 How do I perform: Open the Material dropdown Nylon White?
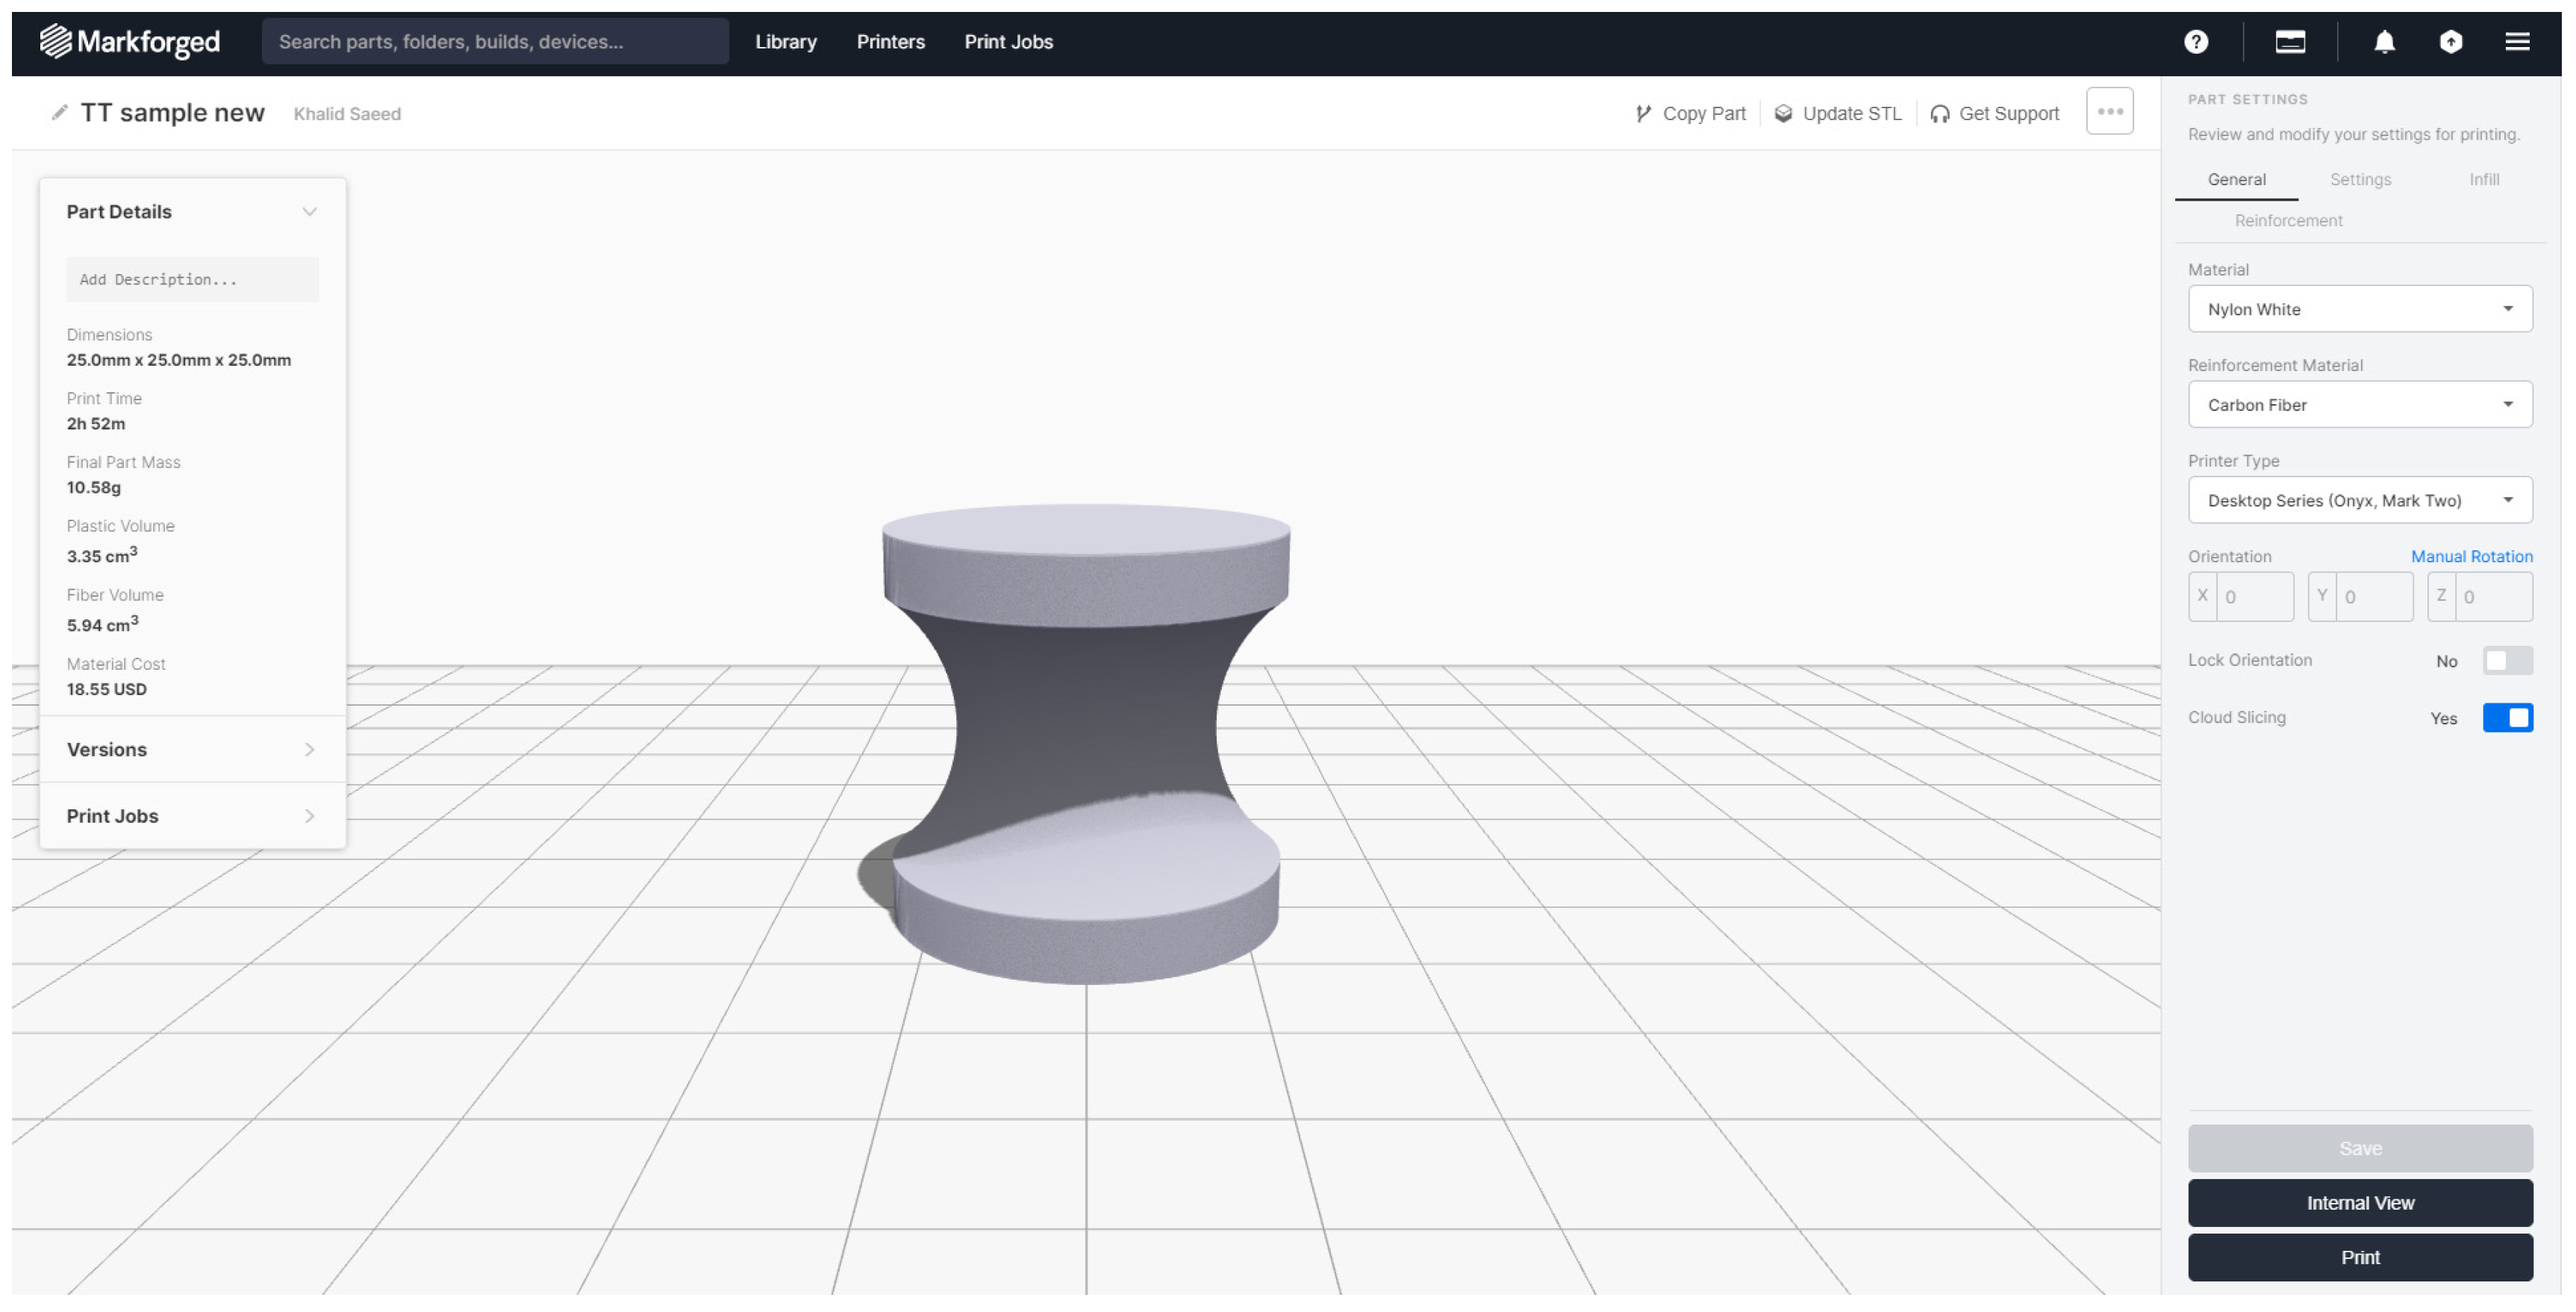click(2359, 309)
